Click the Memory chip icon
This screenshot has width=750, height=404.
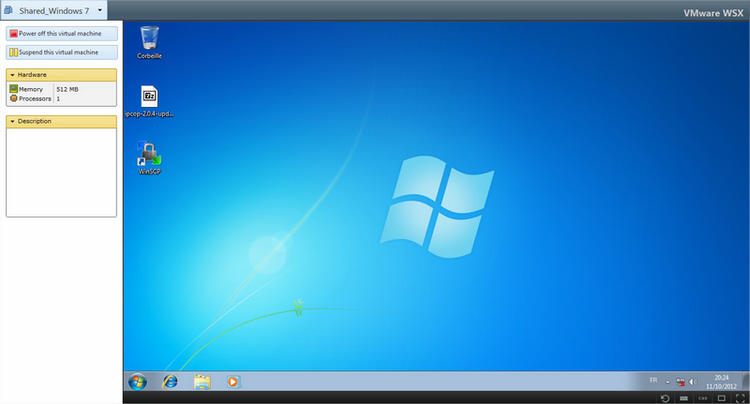(x=14, y=89)
